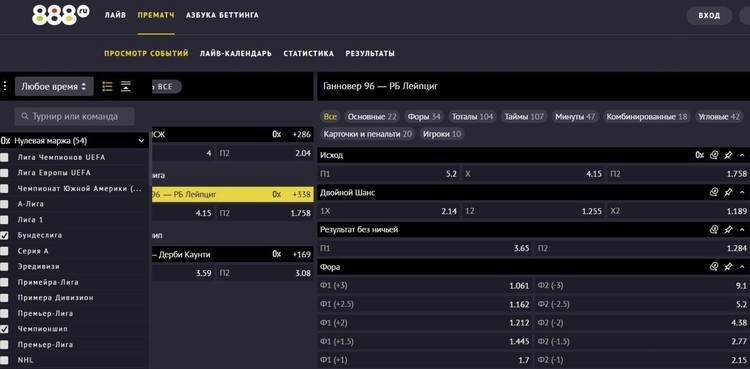Image resolution: width=750 pixels, height=369 pixels.
Task: Open the info icon for Фора market
Action: pyautogui.click(x=714, y=267)
